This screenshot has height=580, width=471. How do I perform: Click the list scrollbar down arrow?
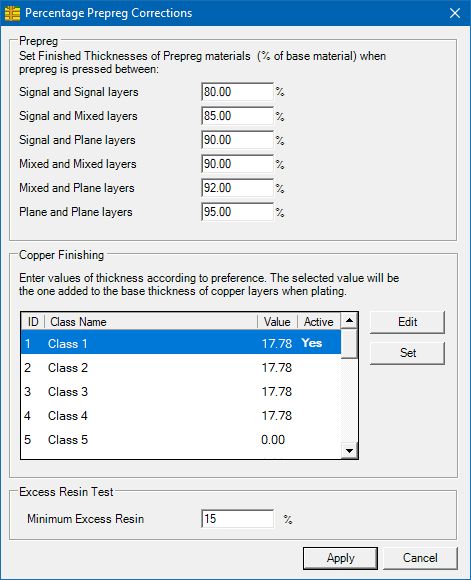click(x=349, y=451)
